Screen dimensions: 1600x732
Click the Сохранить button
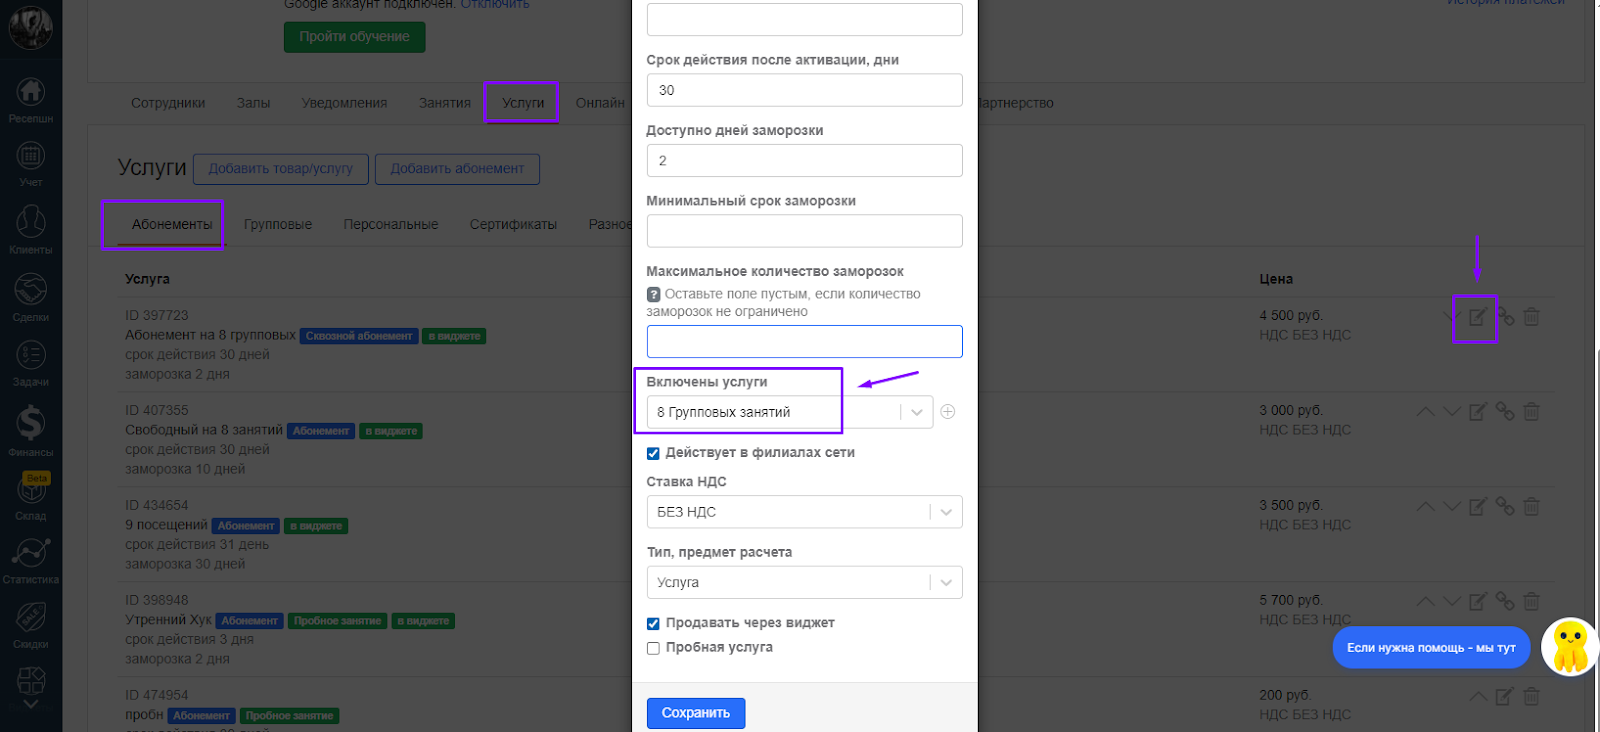click(x=696, y=713)
